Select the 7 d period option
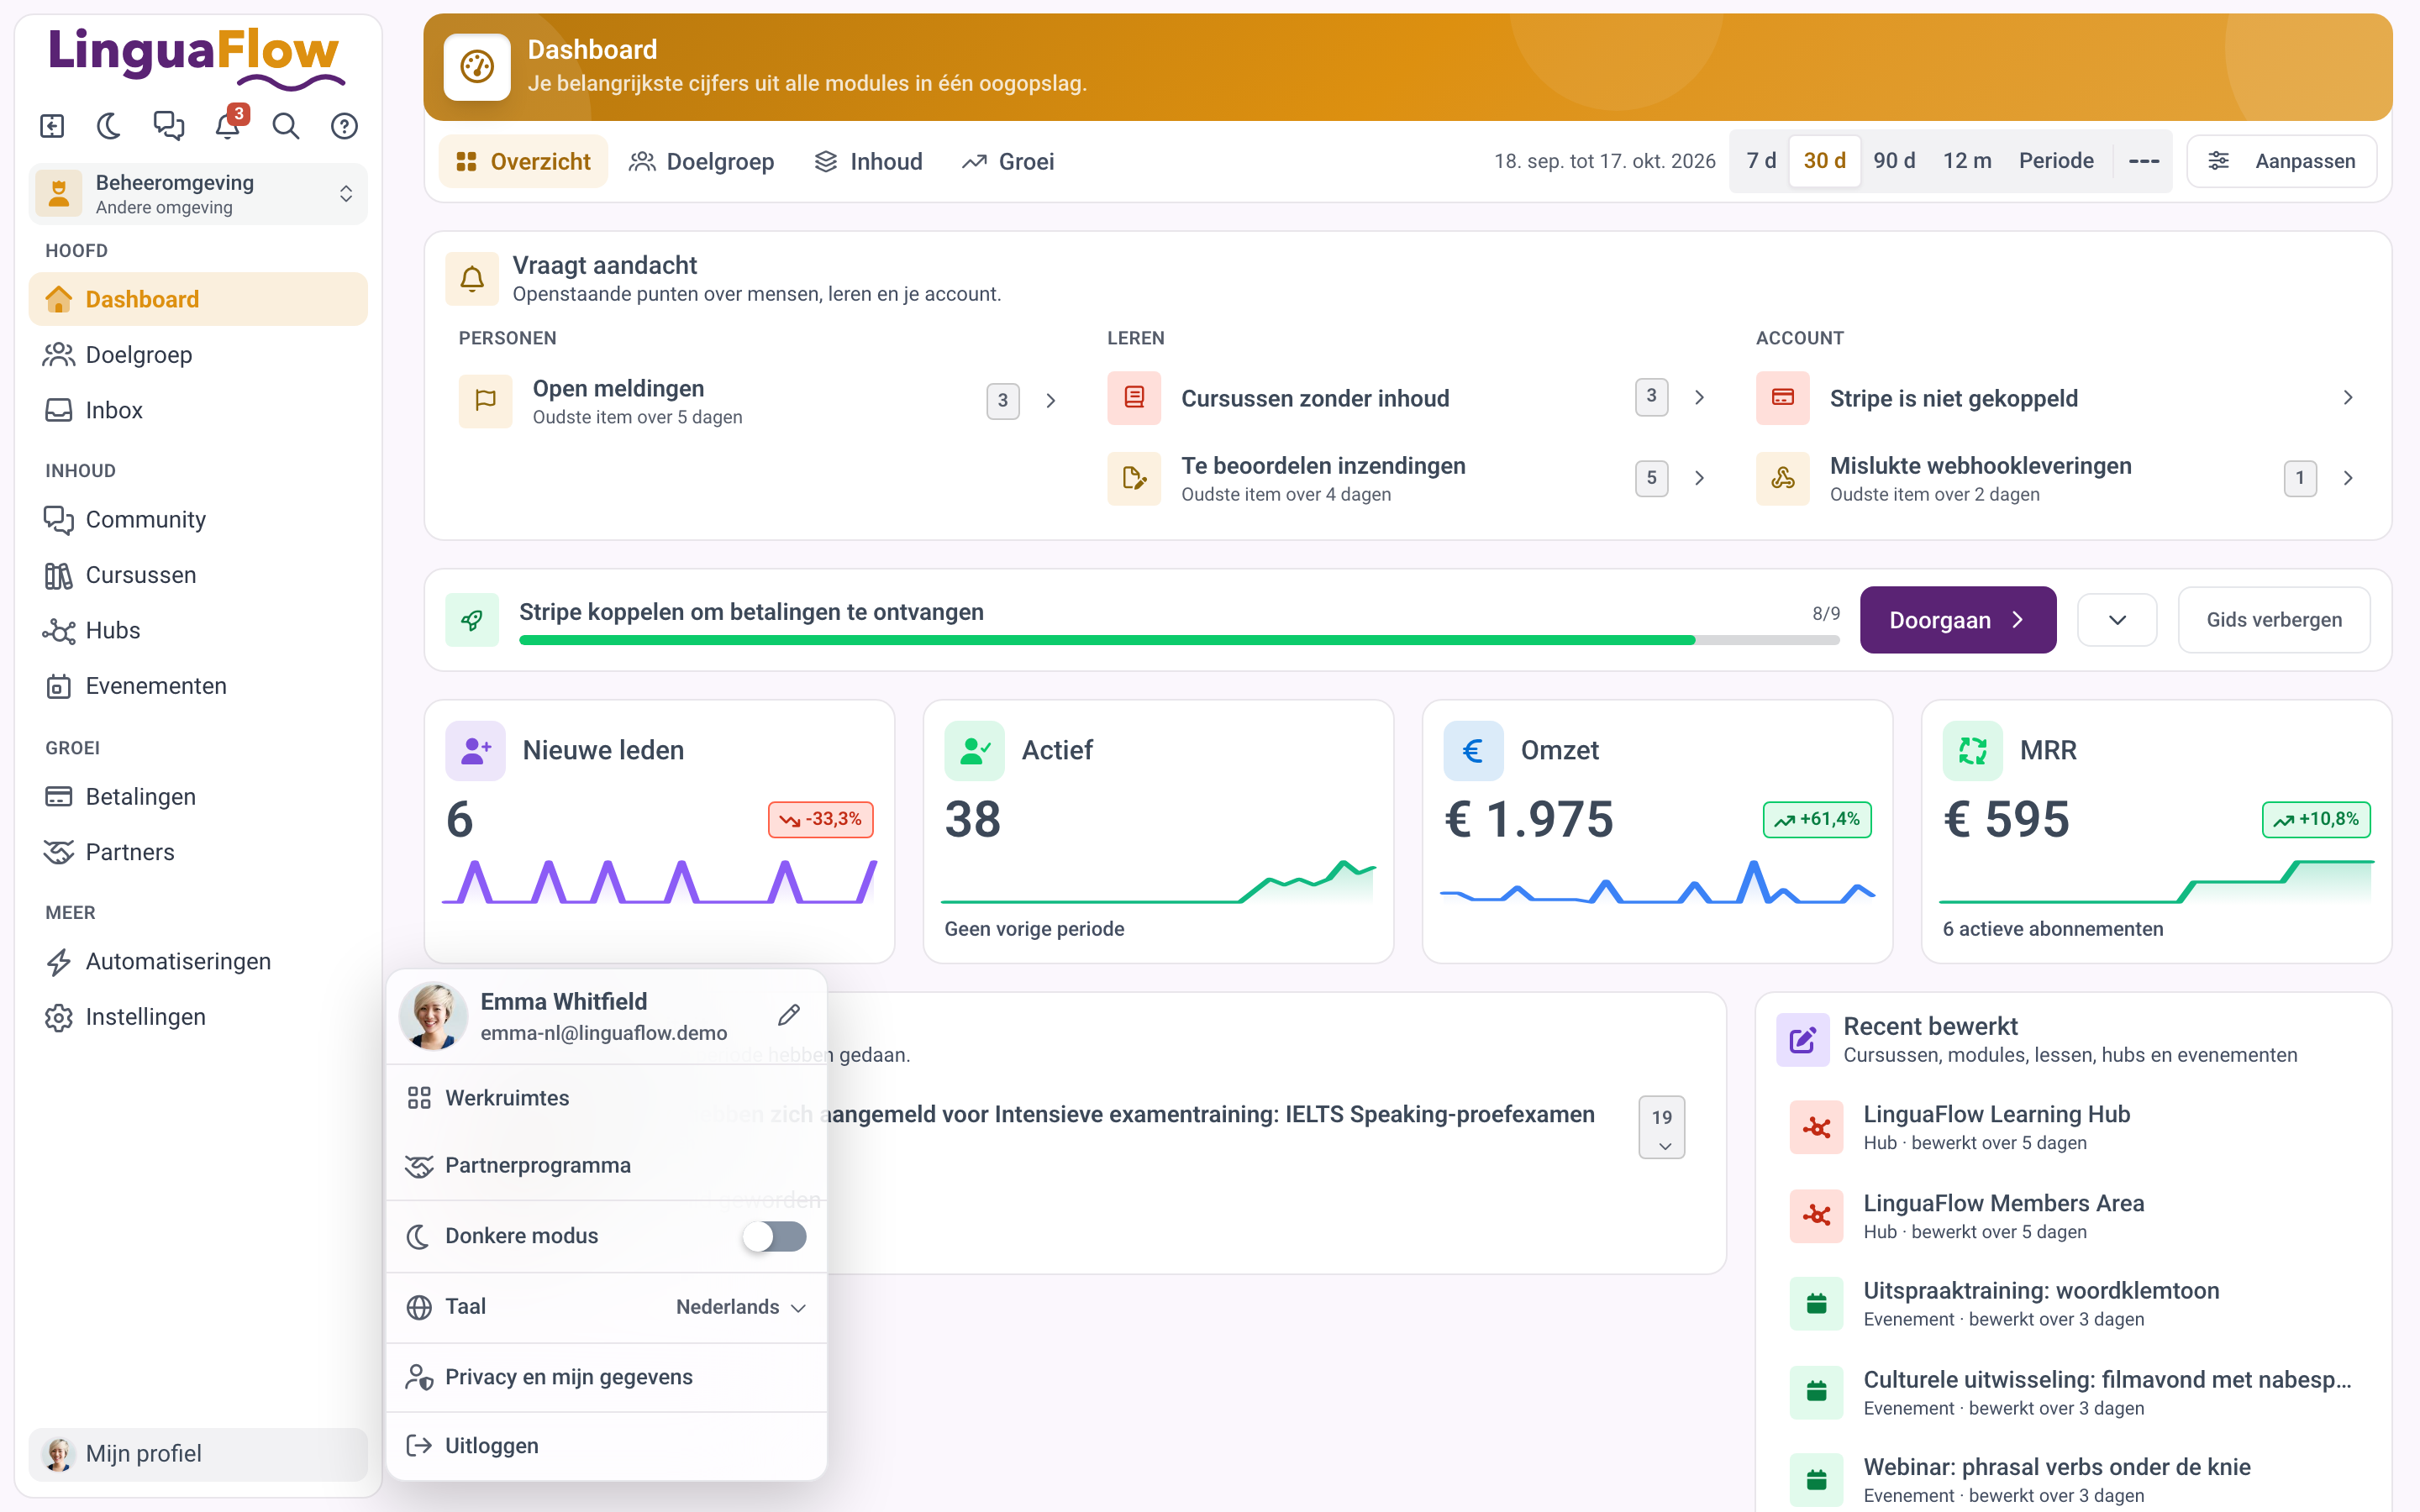Screen dimensions: 2420x1512 [1761, 161]
